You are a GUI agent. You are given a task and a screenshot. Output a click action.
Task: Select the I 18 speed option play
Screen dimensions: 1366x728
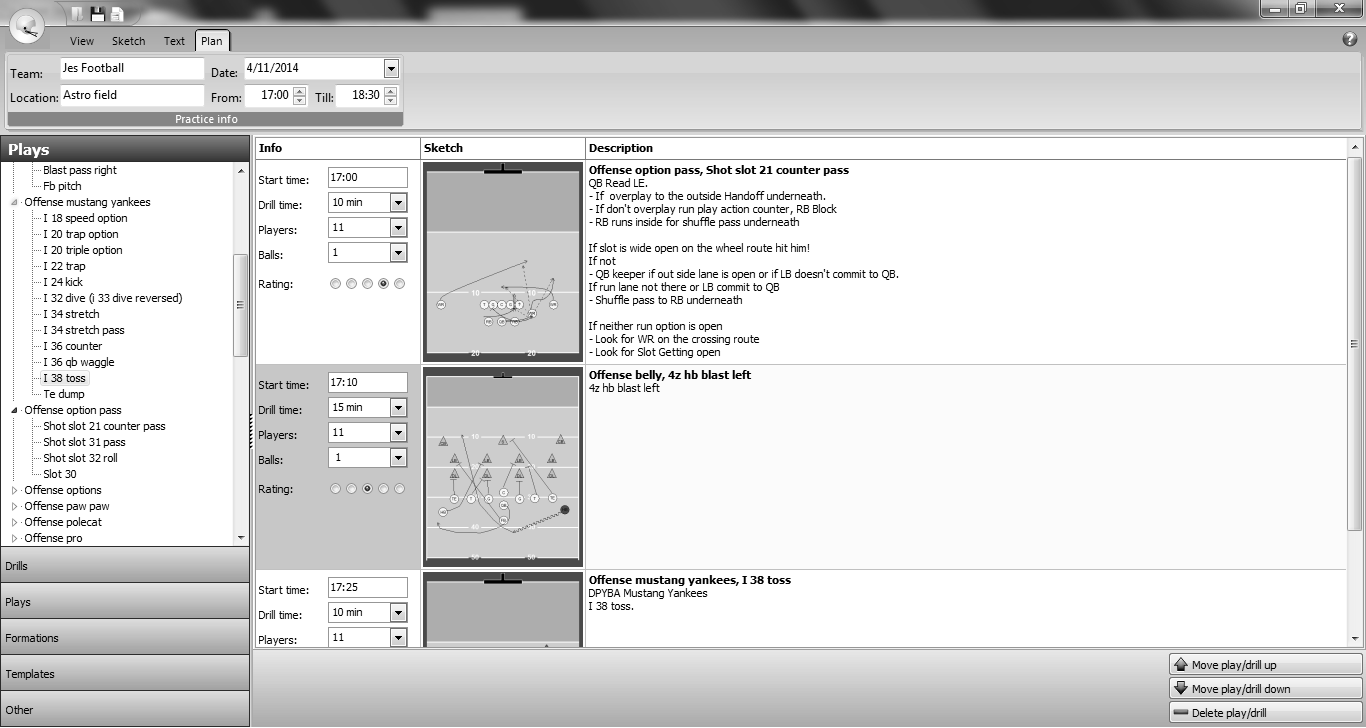point(85,218)
